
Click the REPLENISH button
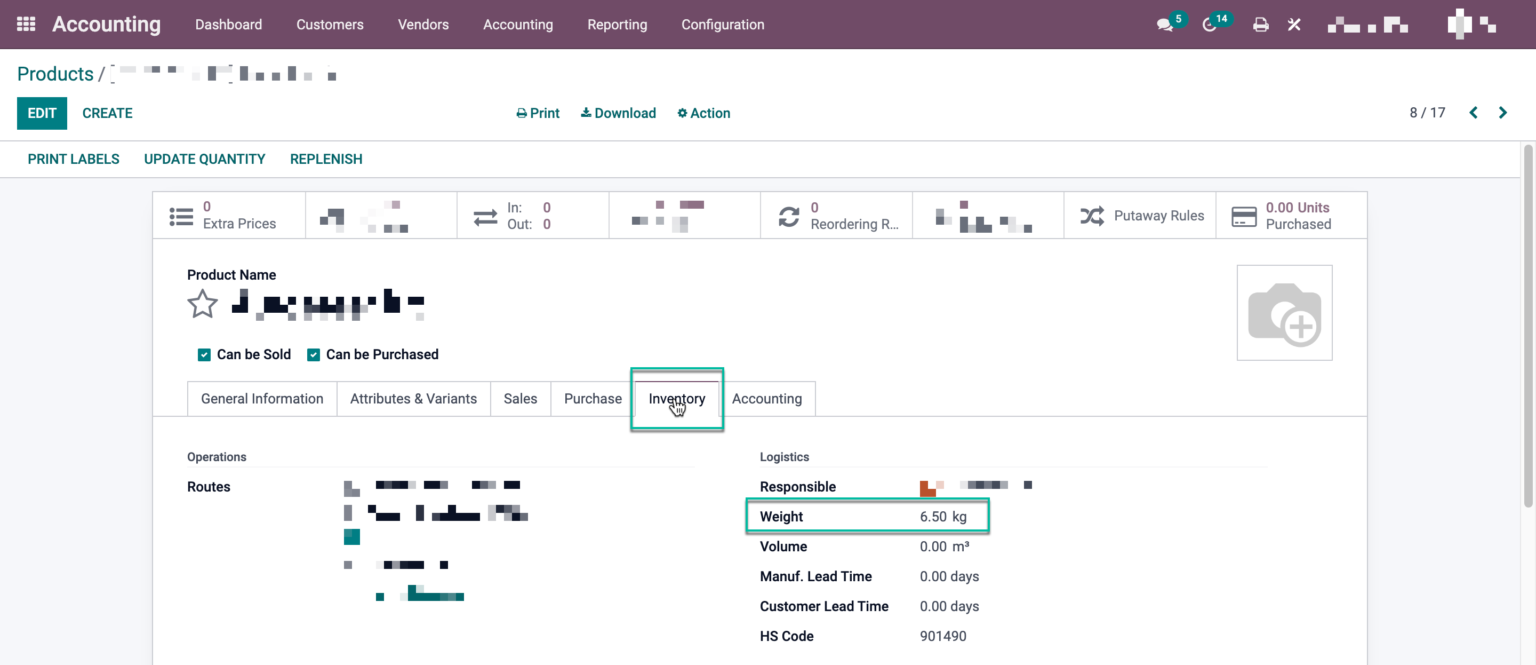[x=326, y=158]
